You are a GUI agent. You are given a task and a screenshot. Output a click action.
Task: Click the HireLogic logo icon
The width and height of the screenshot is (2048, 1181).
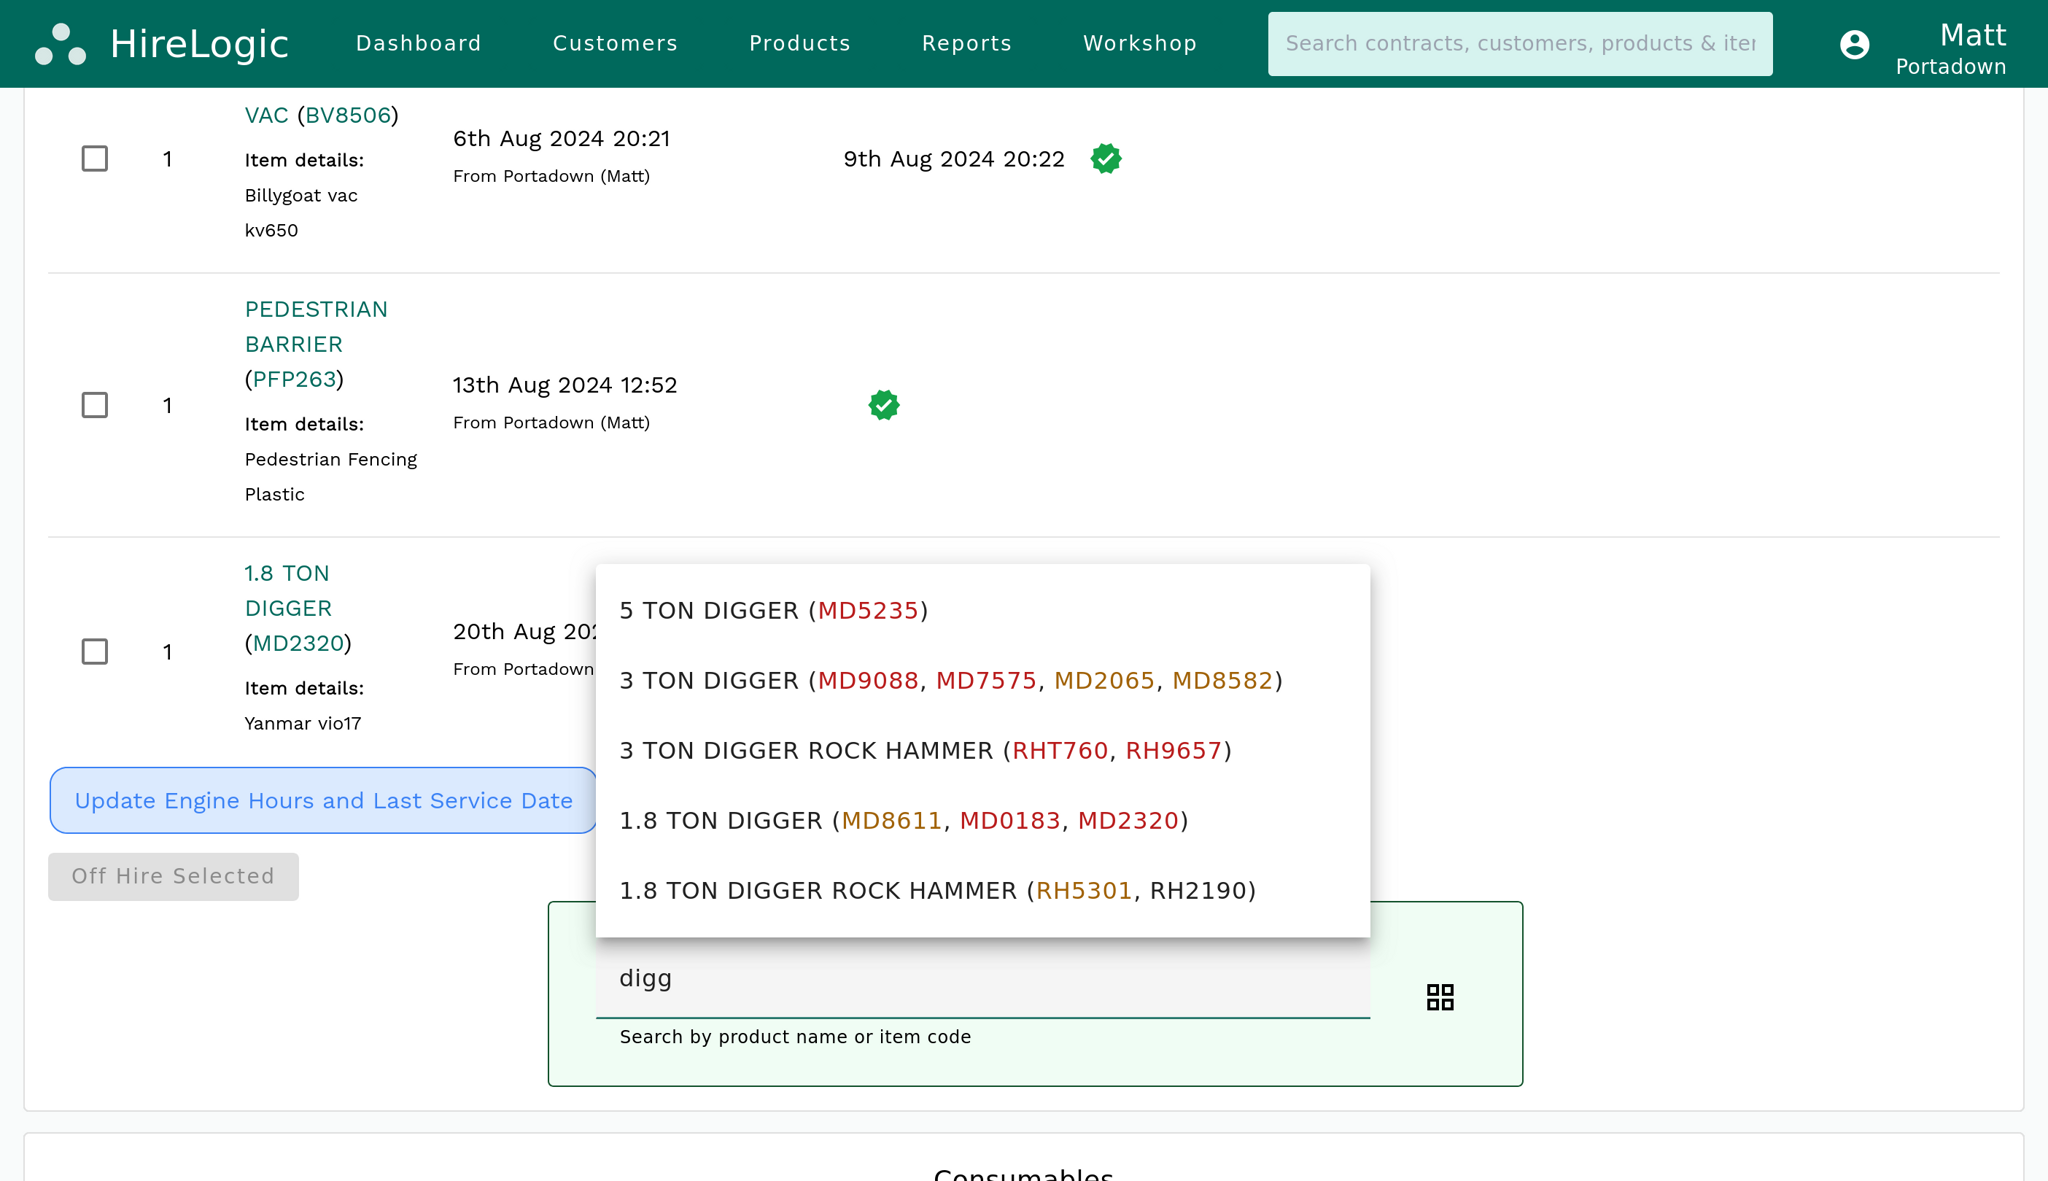pyautogui.click(x=60, y=44)
